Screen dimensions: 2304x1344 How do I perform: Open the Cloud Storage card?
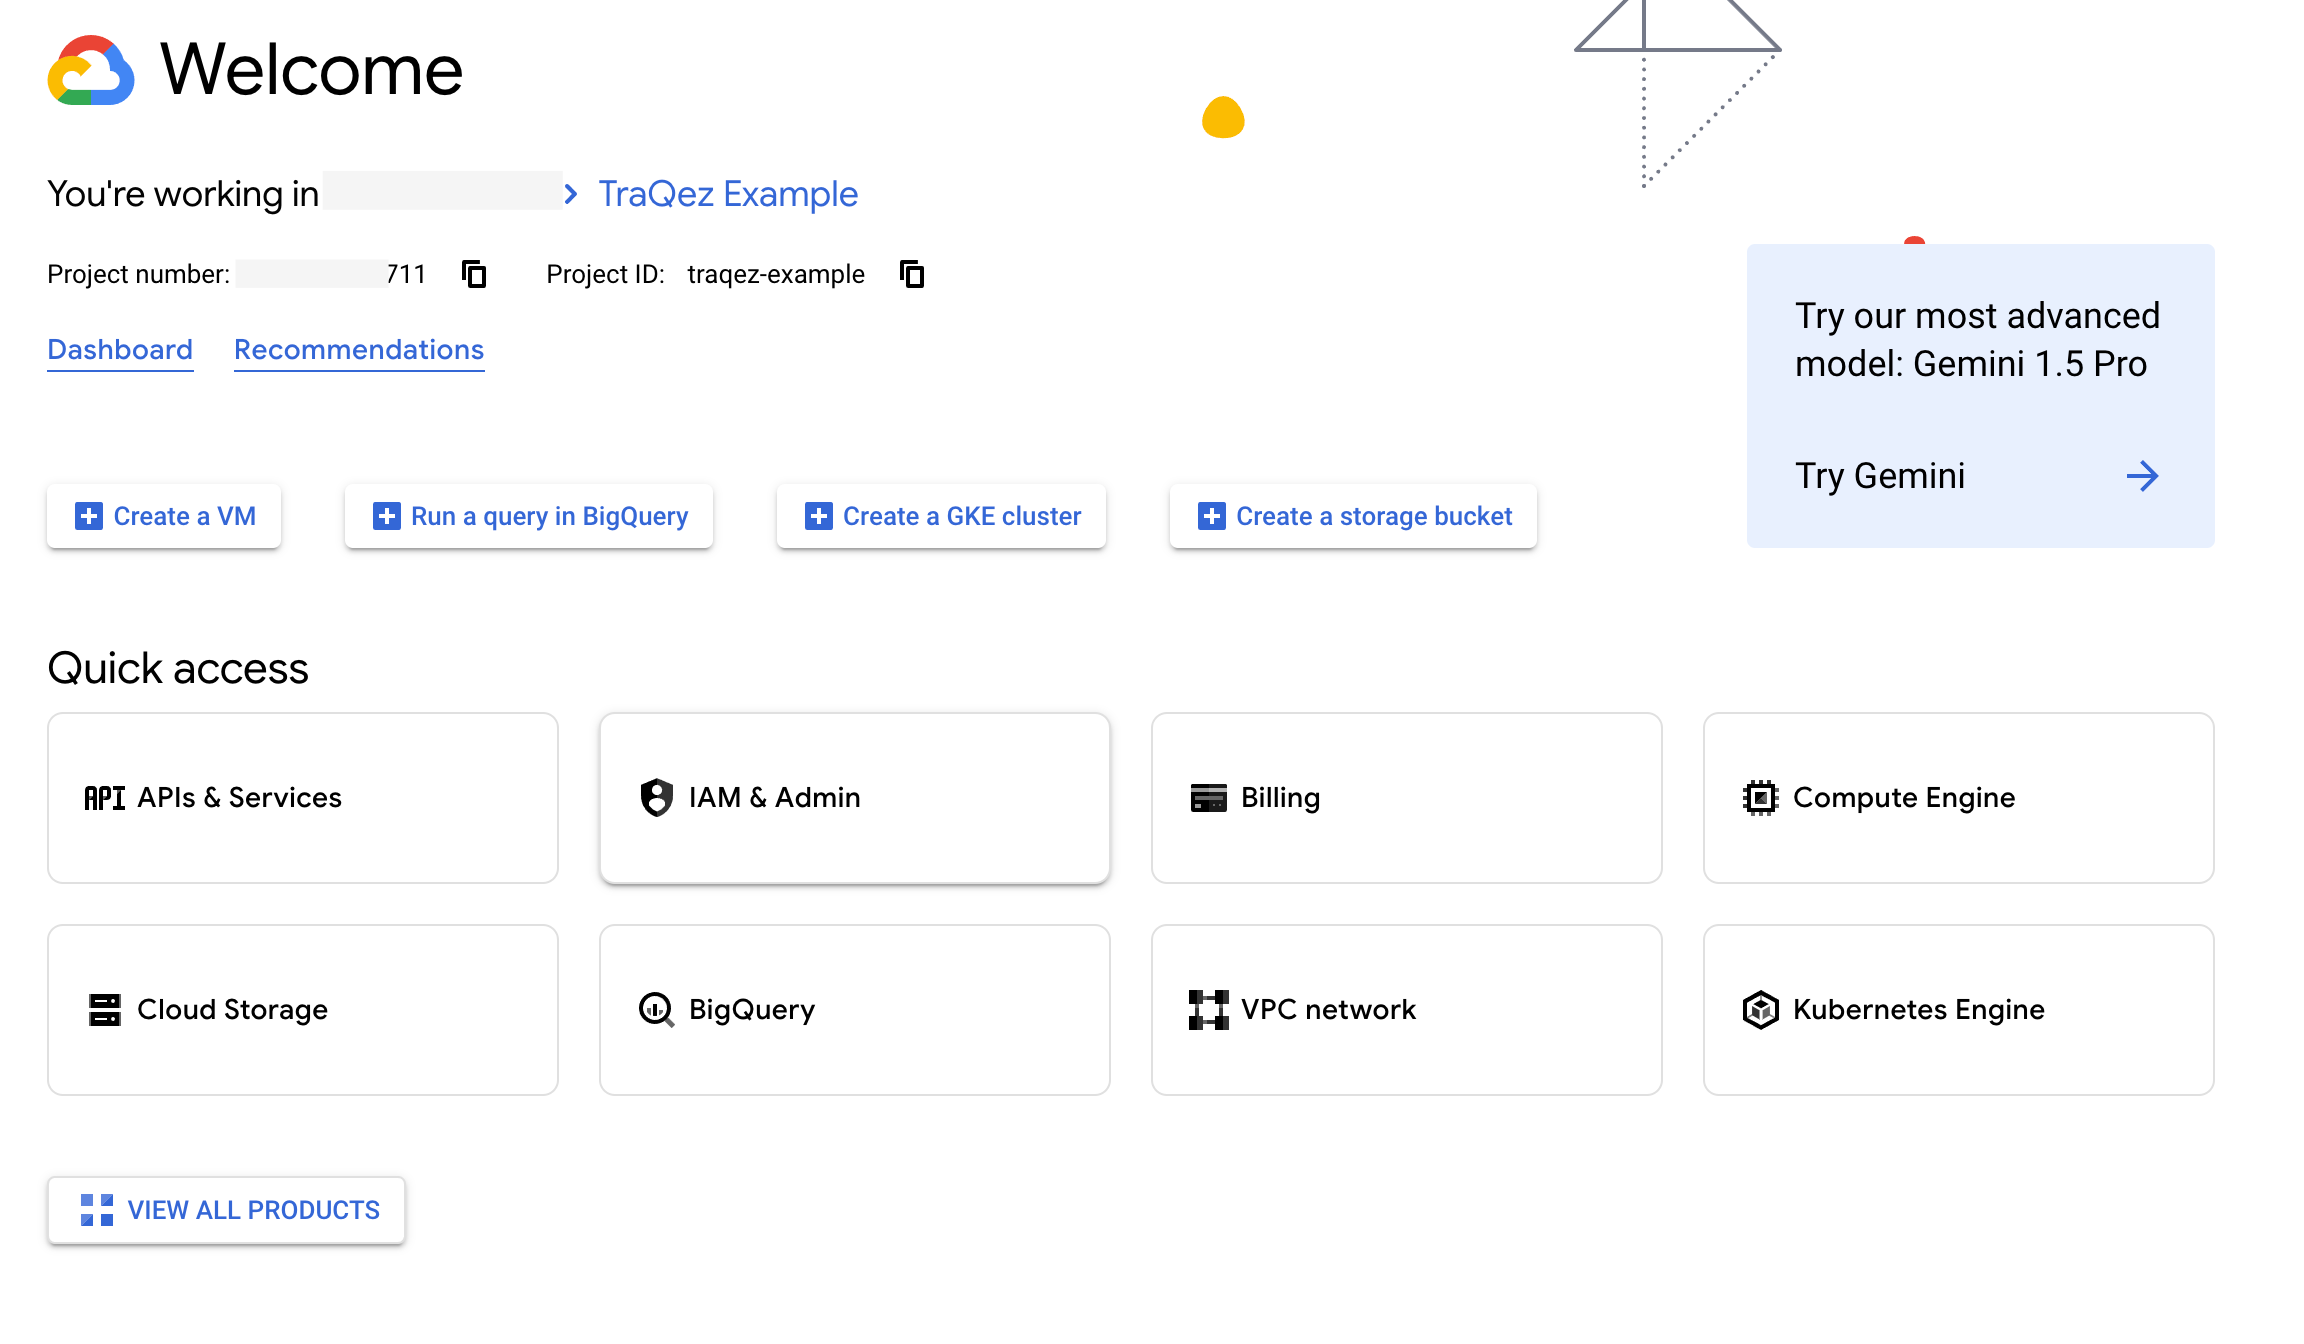pos(303,1010)
